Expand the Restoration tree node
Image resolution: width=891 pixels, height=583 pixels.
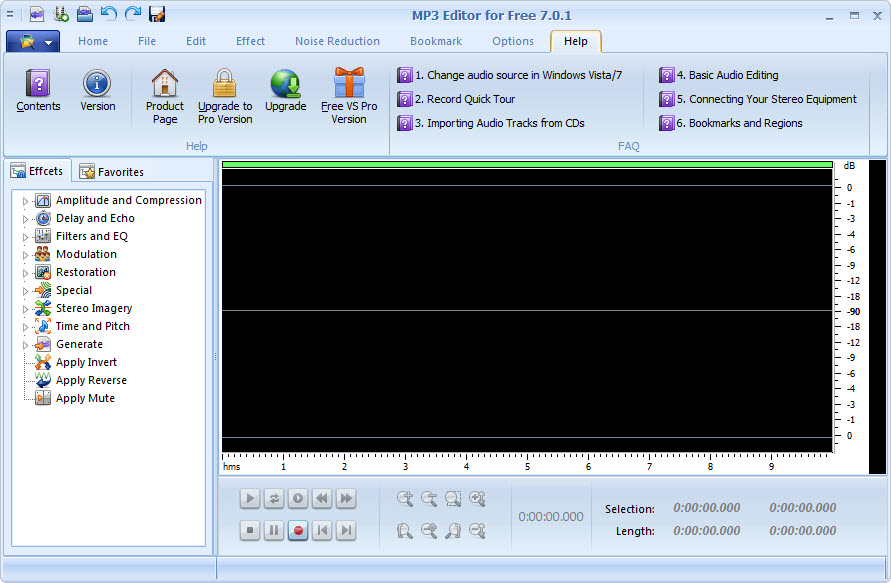tap(25, 273)
